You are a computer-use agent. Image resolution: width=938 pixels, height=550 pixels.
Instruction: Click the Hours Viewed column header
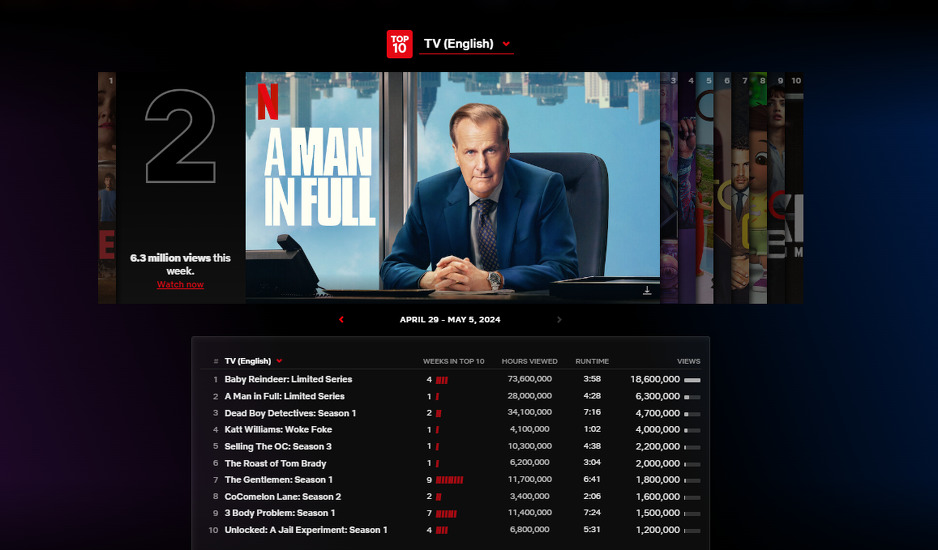coord(529,361)
